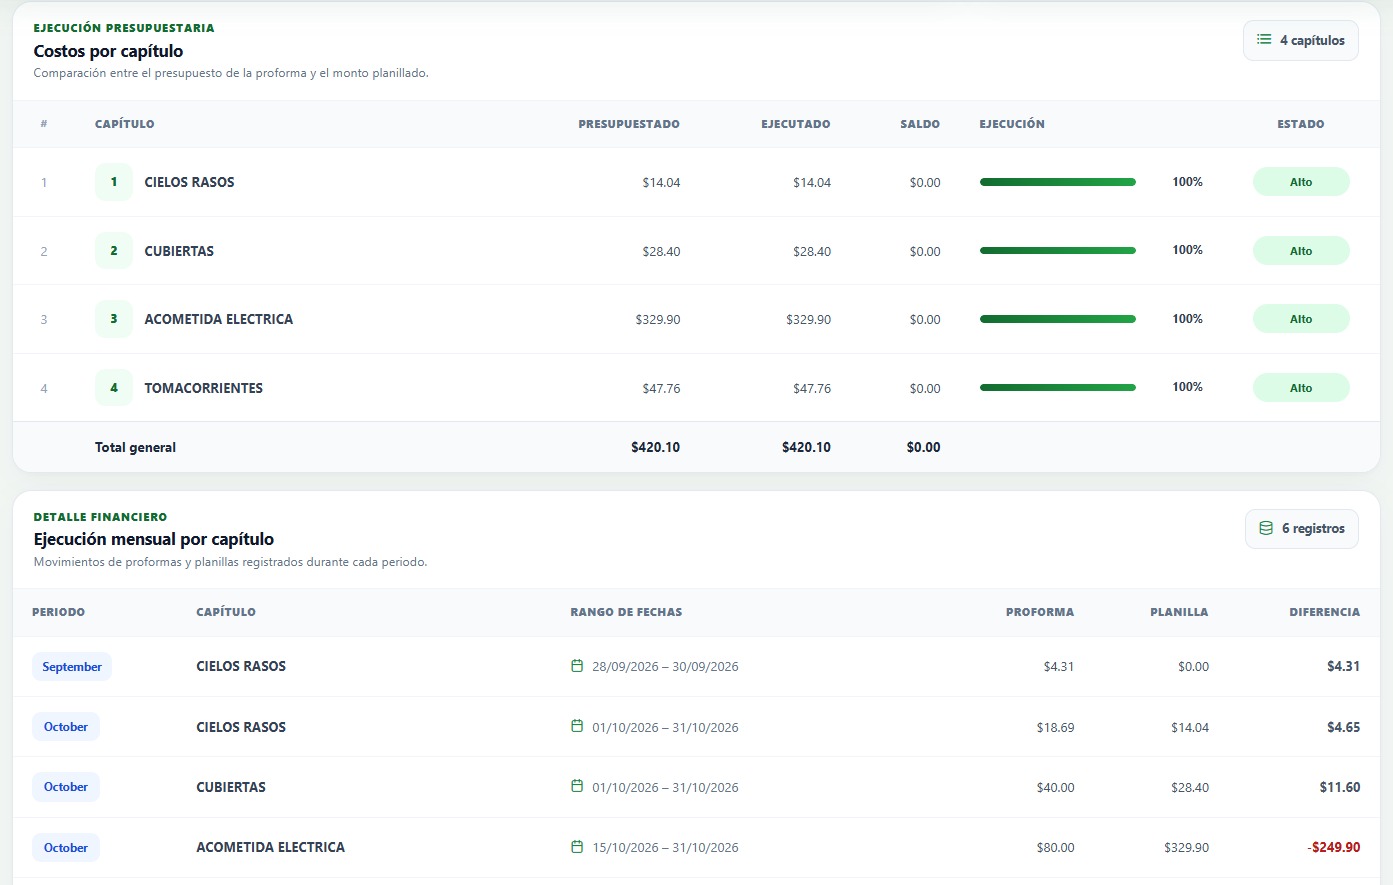Screen dimensions: 1393x885
Task: Click $28.40 presupuestado value for CUBIERTAS
Action: [x=661, y=251]
